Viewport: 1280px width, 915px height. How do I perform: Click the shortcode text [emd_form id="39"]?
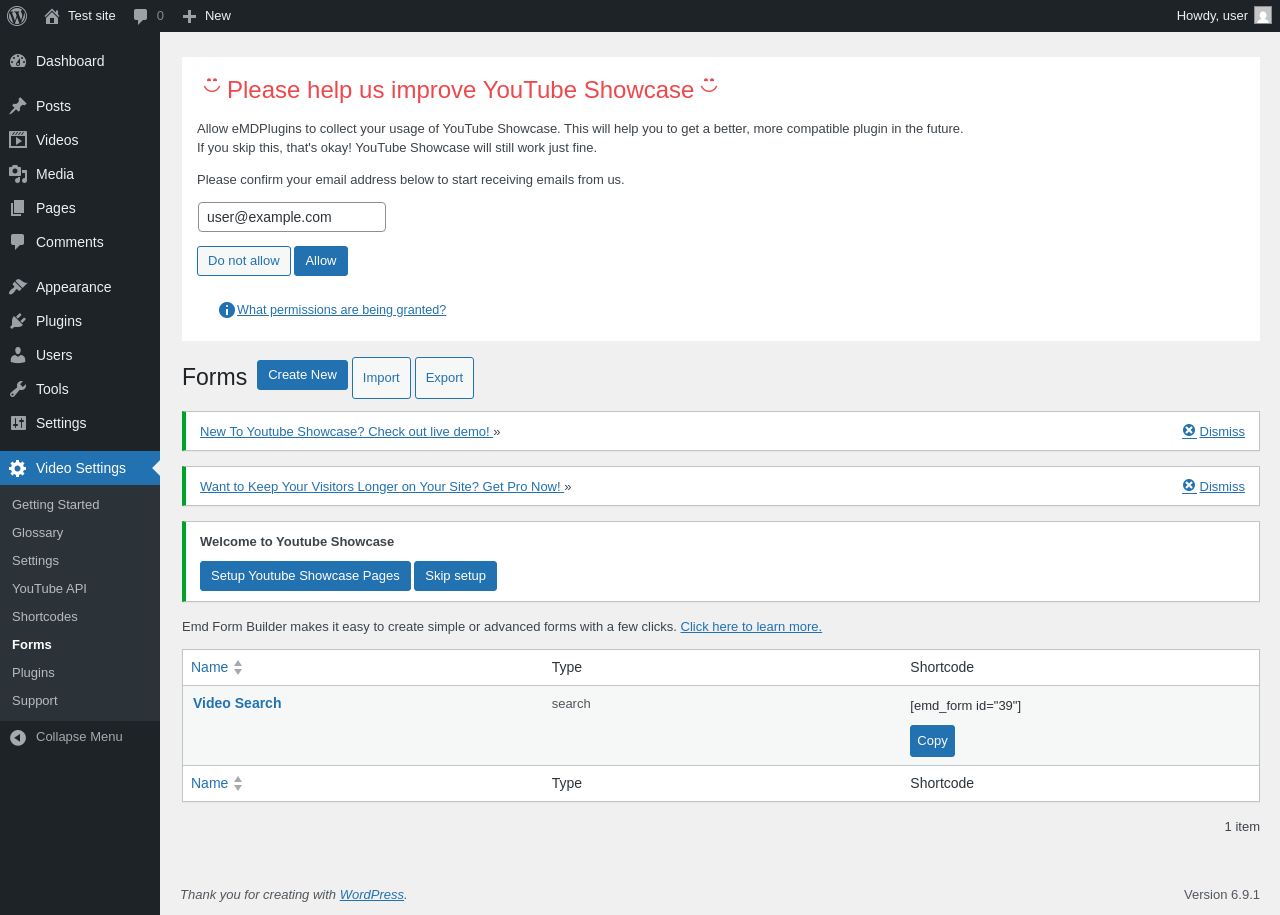(965, 705)
